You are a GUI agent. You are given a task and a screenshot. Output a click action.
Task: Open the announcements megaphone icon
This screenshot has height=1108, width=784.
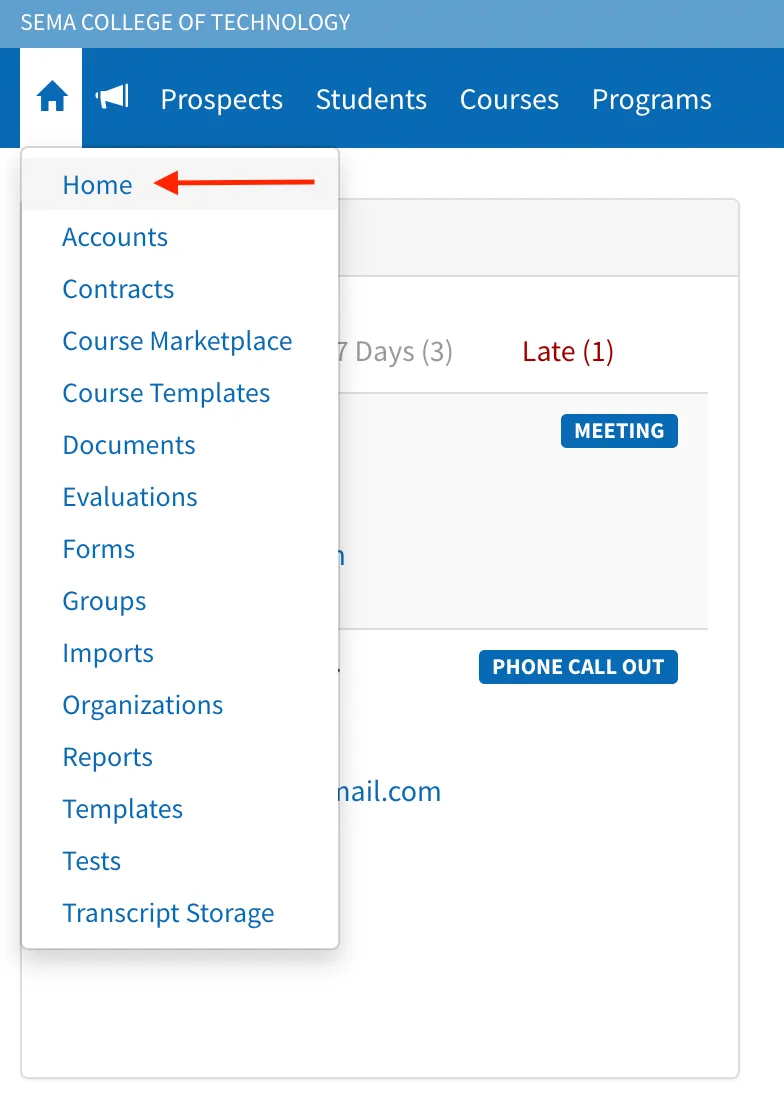pyautogui.click(x=112, y=98)
